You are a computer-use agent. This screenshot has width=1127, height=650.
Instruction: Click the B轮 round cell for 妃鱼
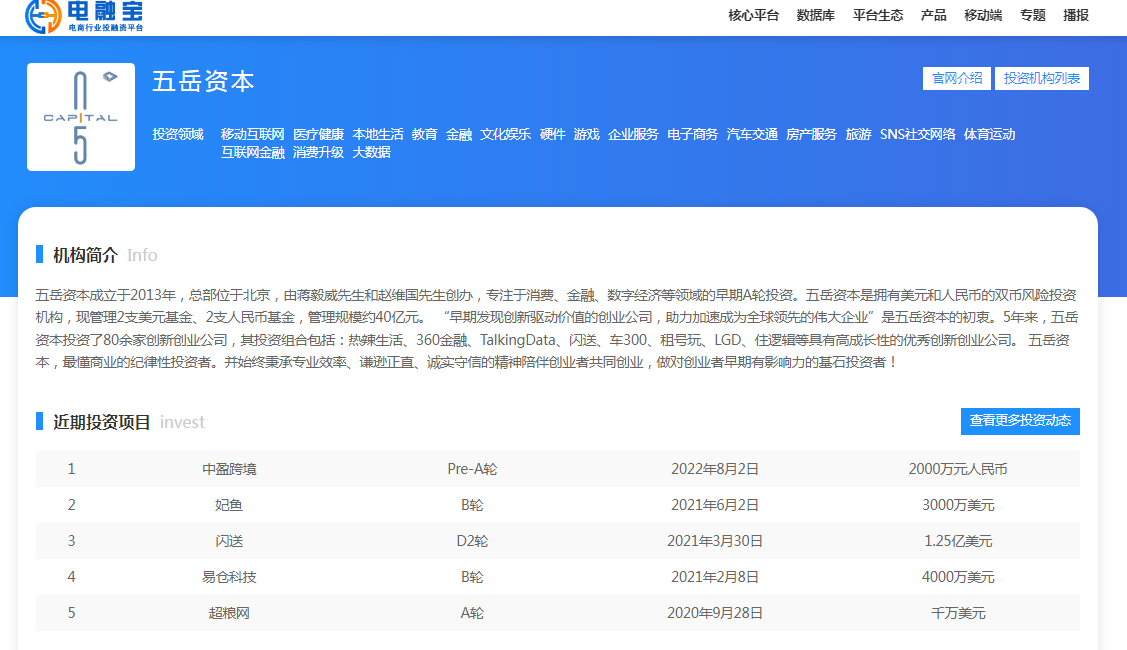pyautogui.click(x=472, y=505)
